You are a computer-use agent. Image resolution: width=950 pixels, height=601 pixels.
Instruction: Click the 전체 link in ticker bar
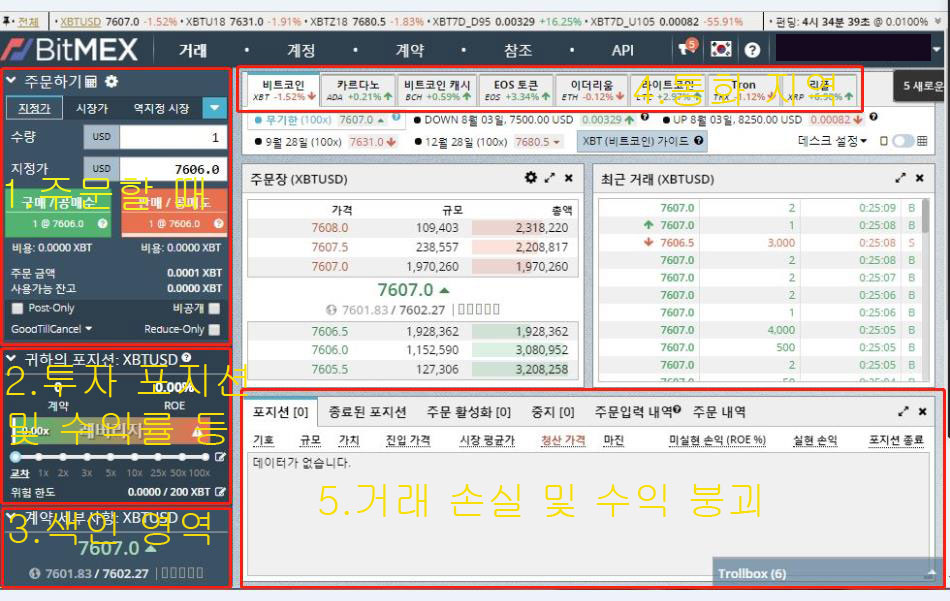[28, 22]
